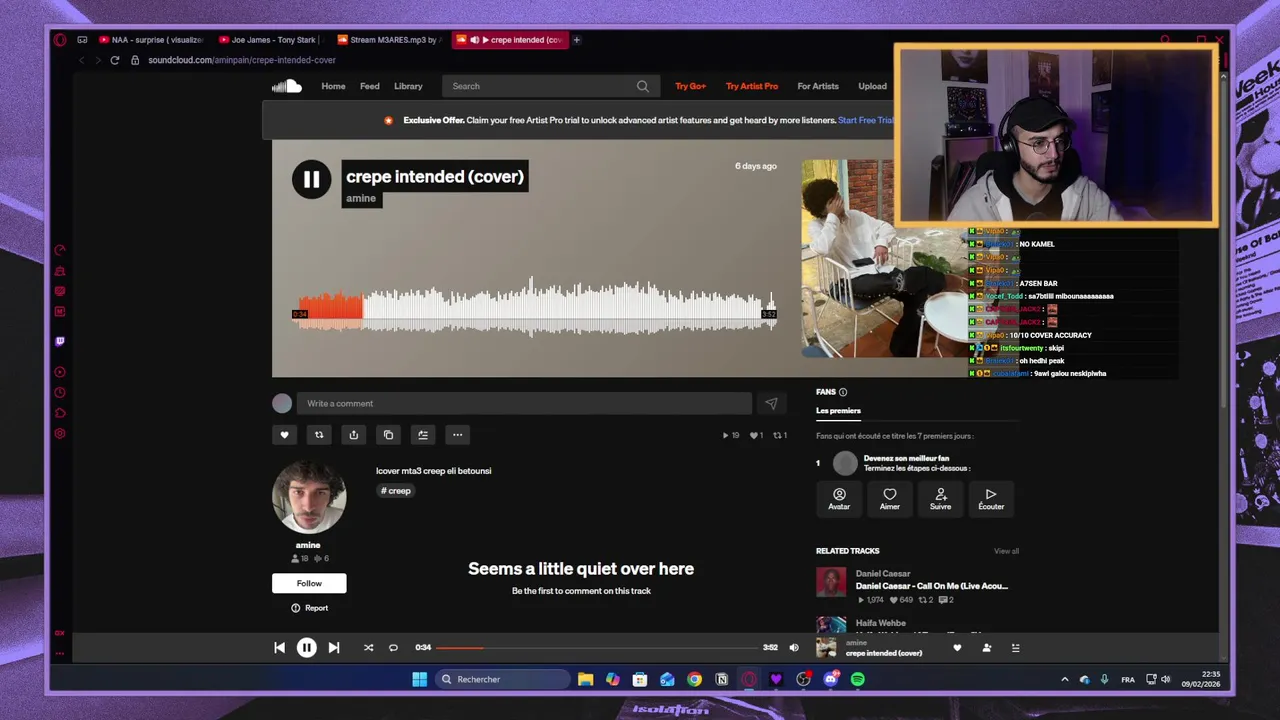
Task: Open the Feed nav item
Action: 370,86
